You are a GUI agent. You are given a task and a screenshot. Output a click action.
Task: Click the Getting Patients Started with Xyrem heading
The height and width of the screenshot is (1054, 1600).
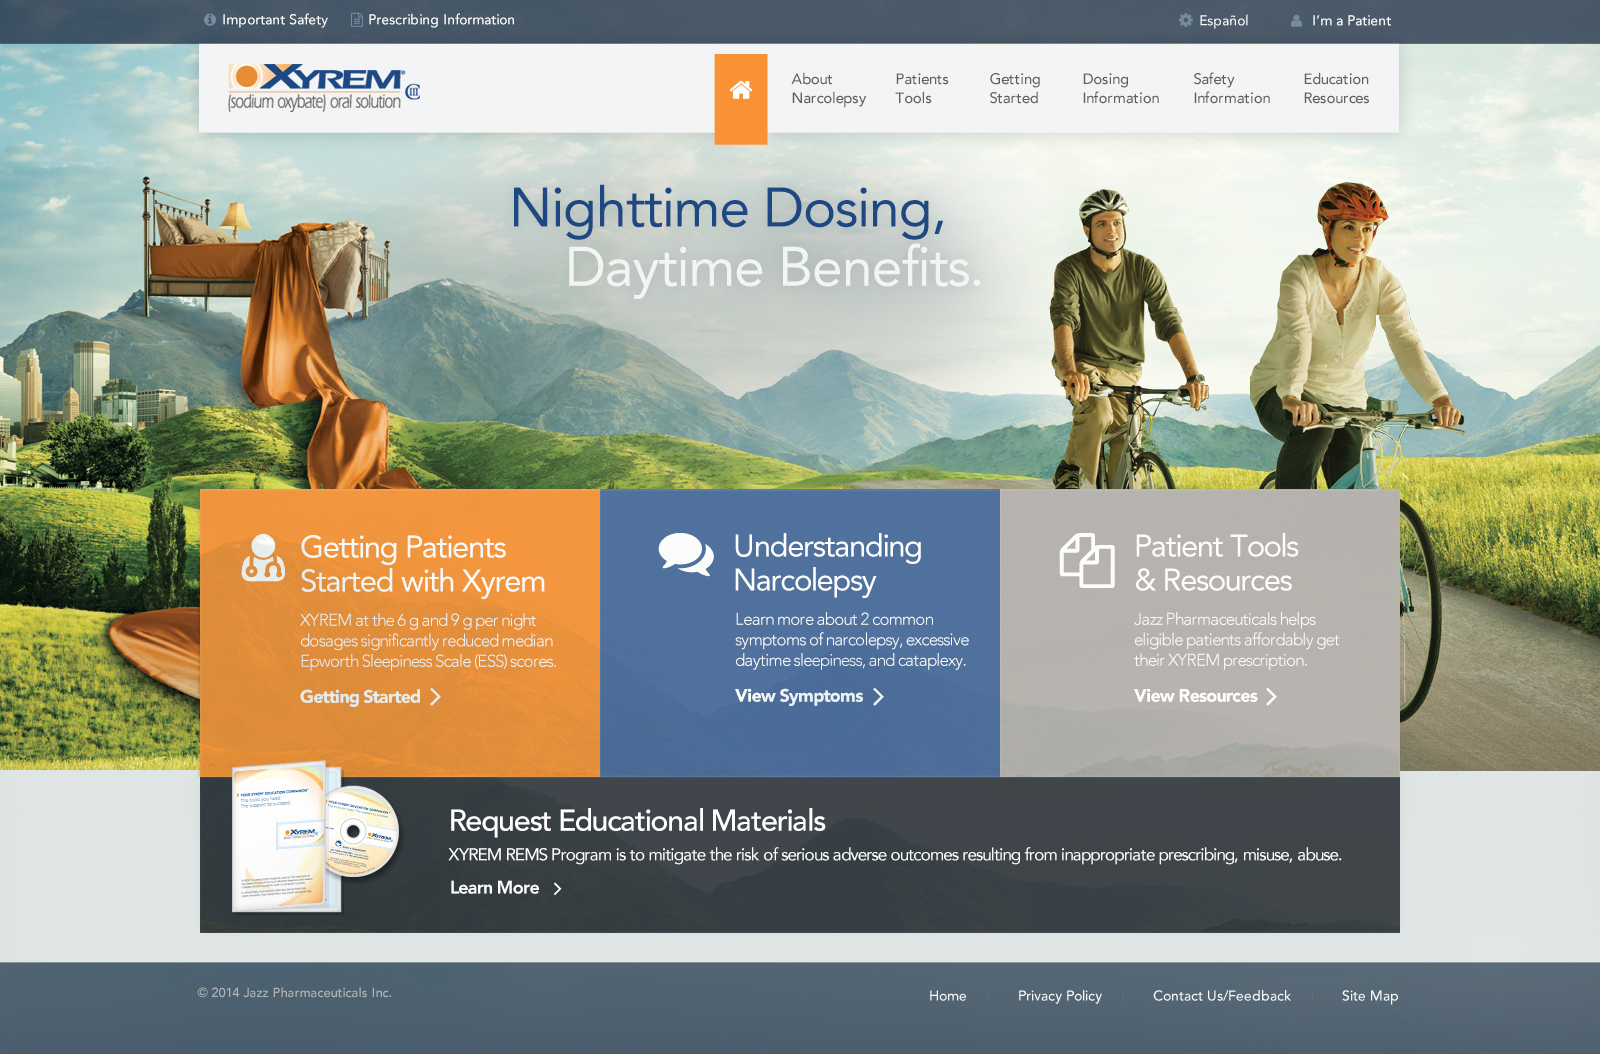point(423,564)
